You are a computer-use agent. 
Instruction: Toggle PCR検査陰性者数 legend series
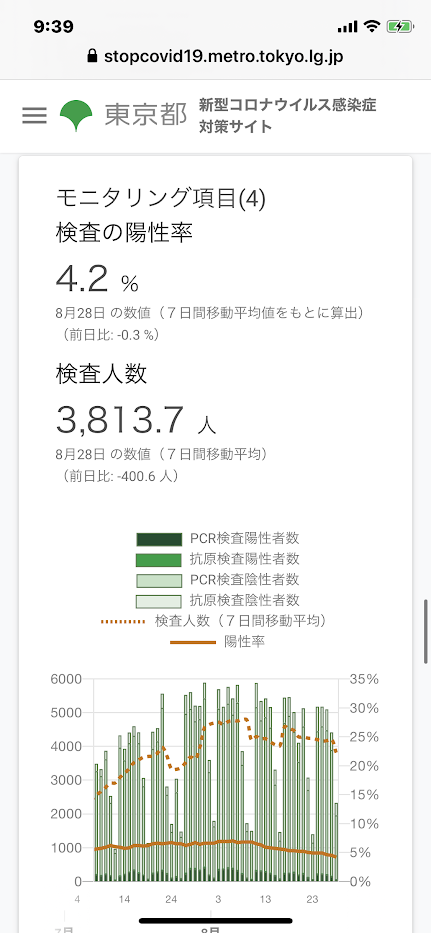[218, 580]
